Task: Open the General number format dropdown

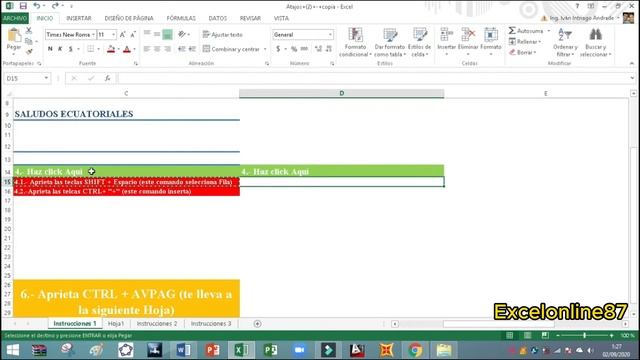Action: pyautogui.click(x=330, y=35)
